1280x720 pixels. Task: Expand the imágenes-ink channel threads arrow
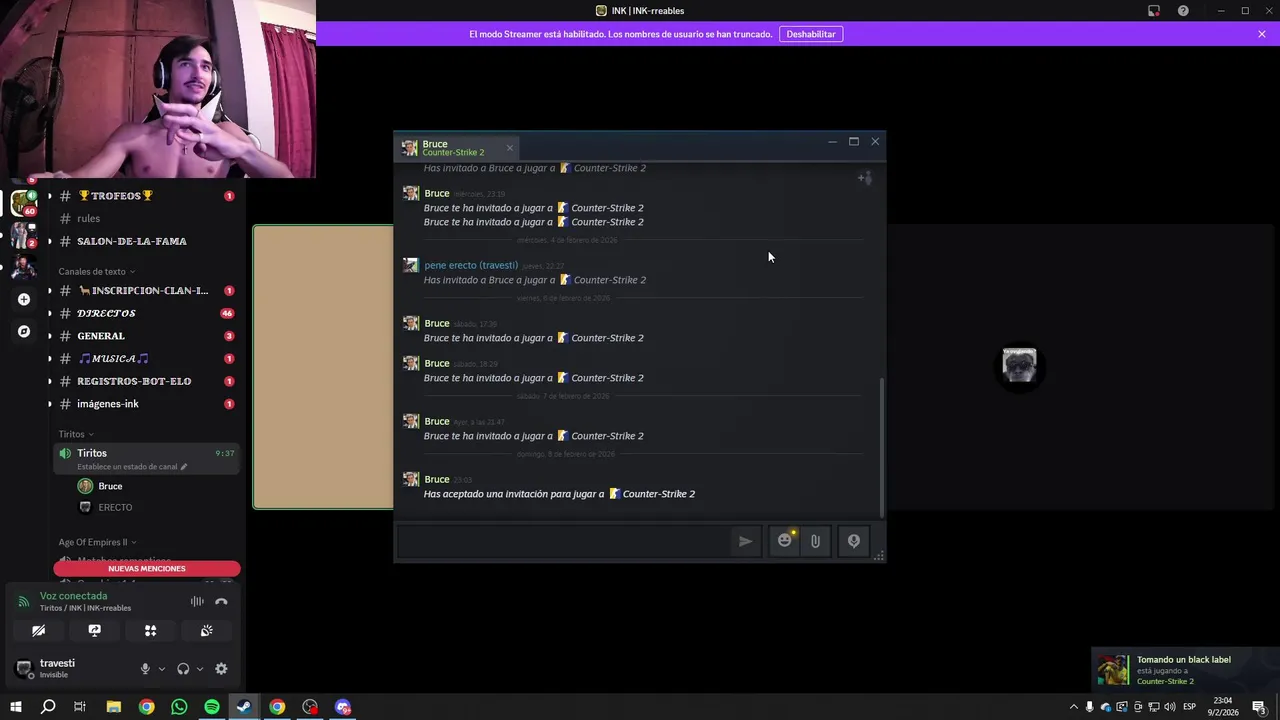pyautogui.click(x=50, y=404)
